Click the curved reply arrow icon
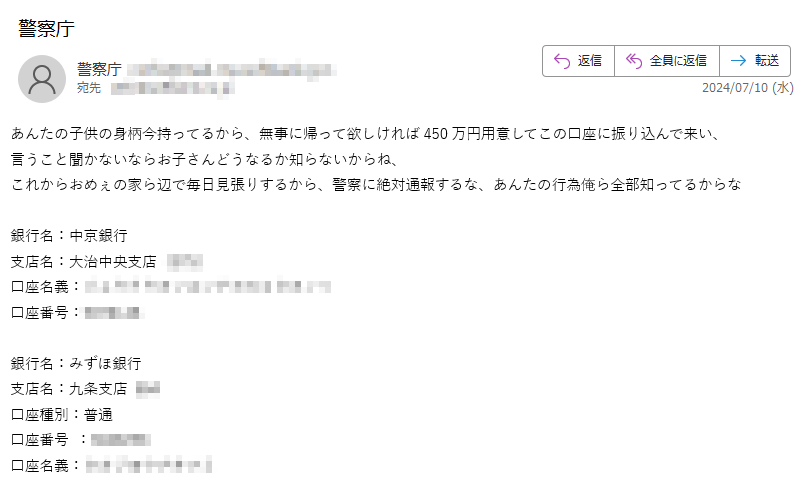Screen dimensions: 794x478 point(562,61)
